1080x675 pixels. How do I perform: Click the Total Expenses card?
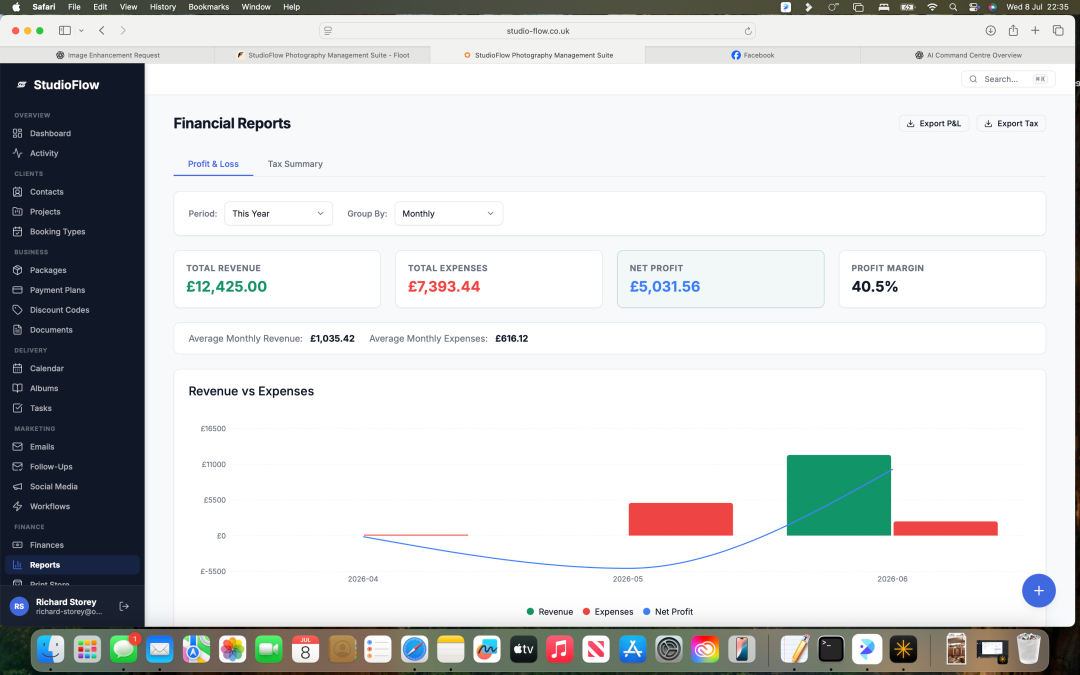[x=499, y=279]
